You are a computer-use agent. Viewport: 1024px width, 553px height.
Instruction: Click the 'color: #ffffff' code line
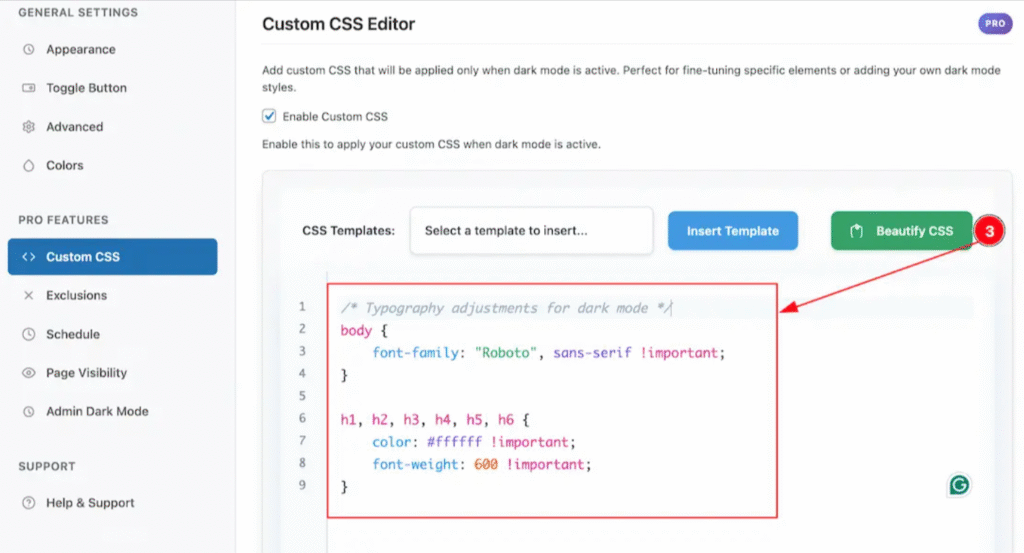tap(473, 442)
